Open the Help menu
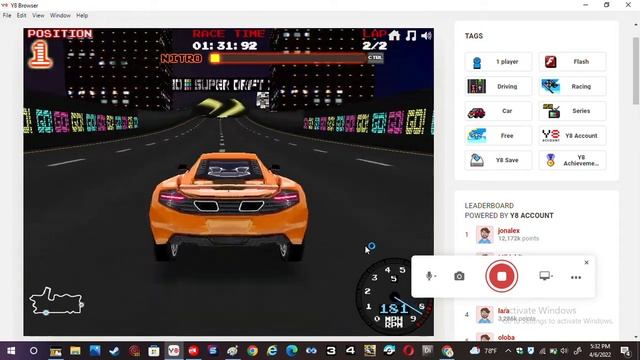Viewport: 640px width, 360px height. click(x=82, y=16)
